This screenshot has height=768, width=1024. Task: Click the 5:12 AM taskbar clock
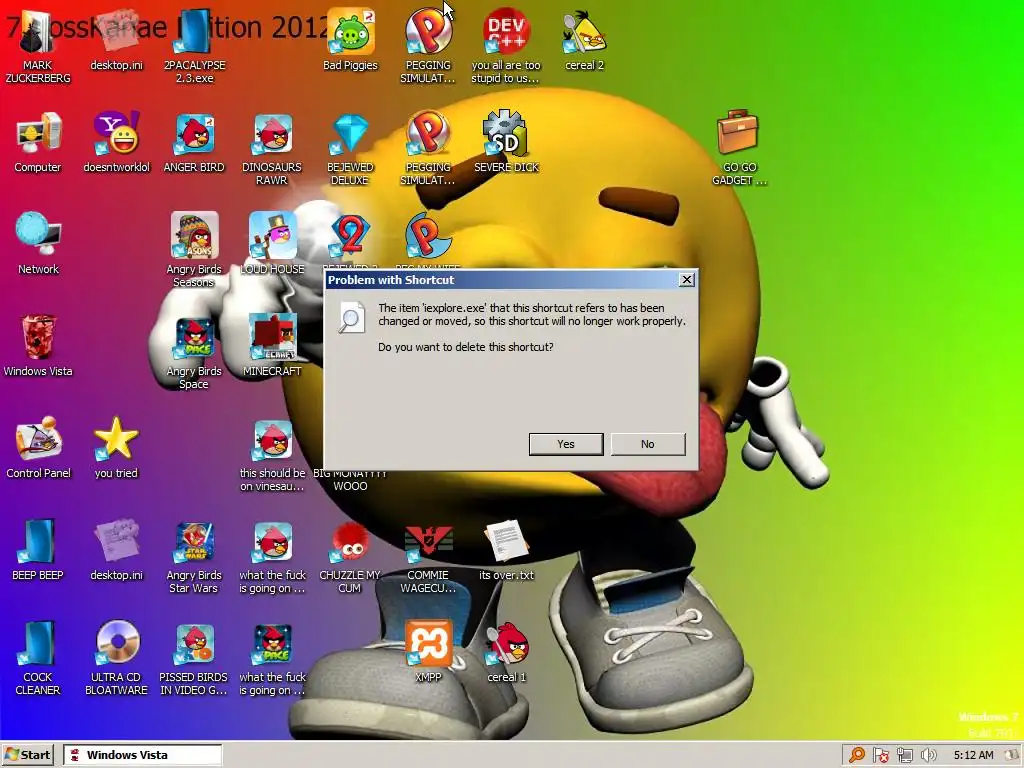click(x=973, y=756)
